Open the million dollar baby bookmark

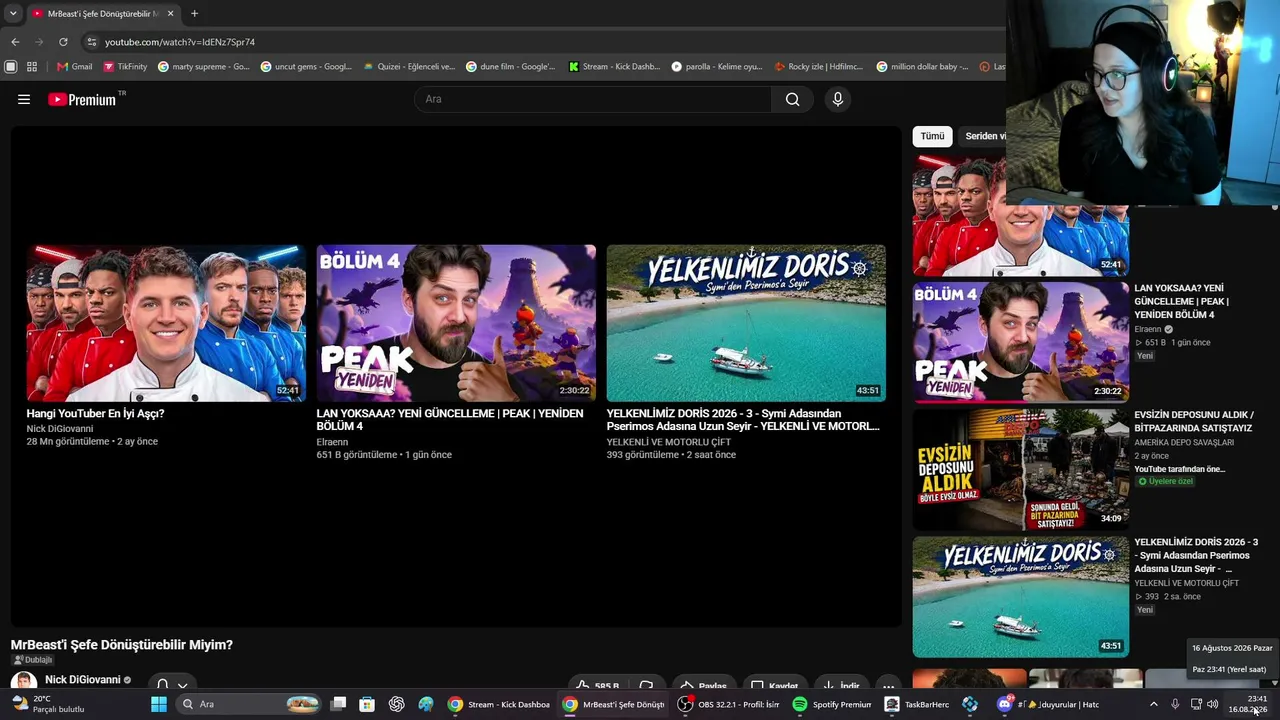(922, 67)
